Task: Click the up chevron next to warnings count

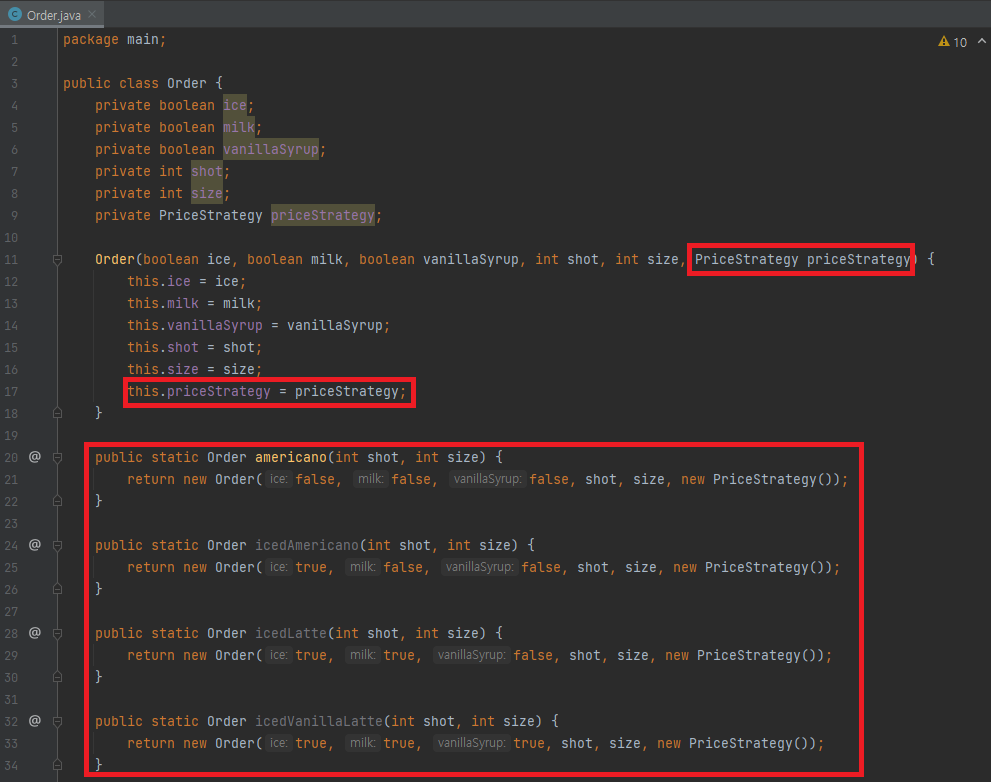Action: point(982,41)
